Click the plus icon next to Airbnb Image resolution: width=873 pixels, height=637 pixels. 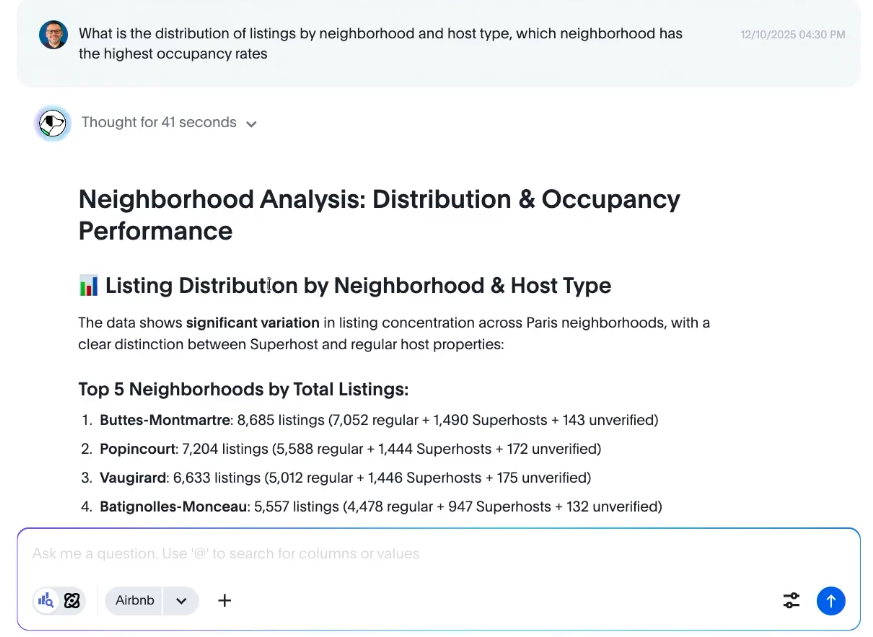click(225, 600)
